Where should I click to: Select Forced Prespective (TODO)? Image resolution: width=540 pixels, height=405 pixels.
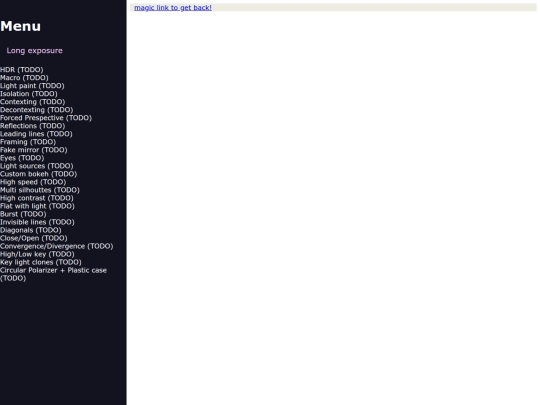point(46,118)
